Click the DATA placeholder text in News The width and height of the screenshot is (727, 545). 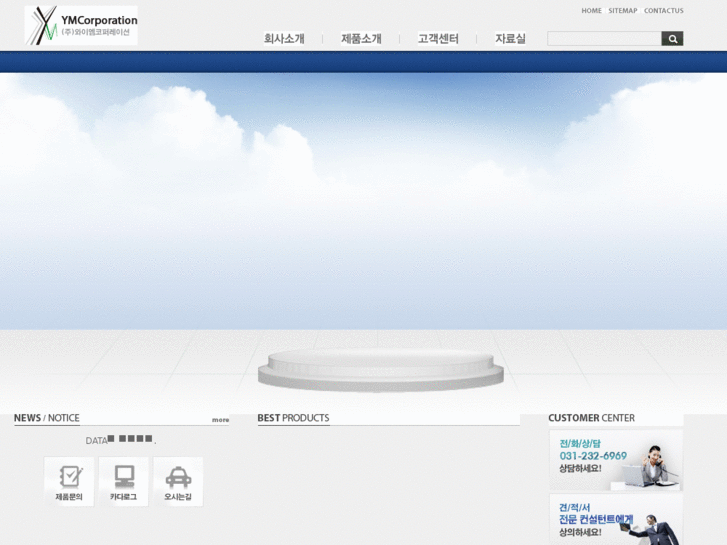[121, 440]
